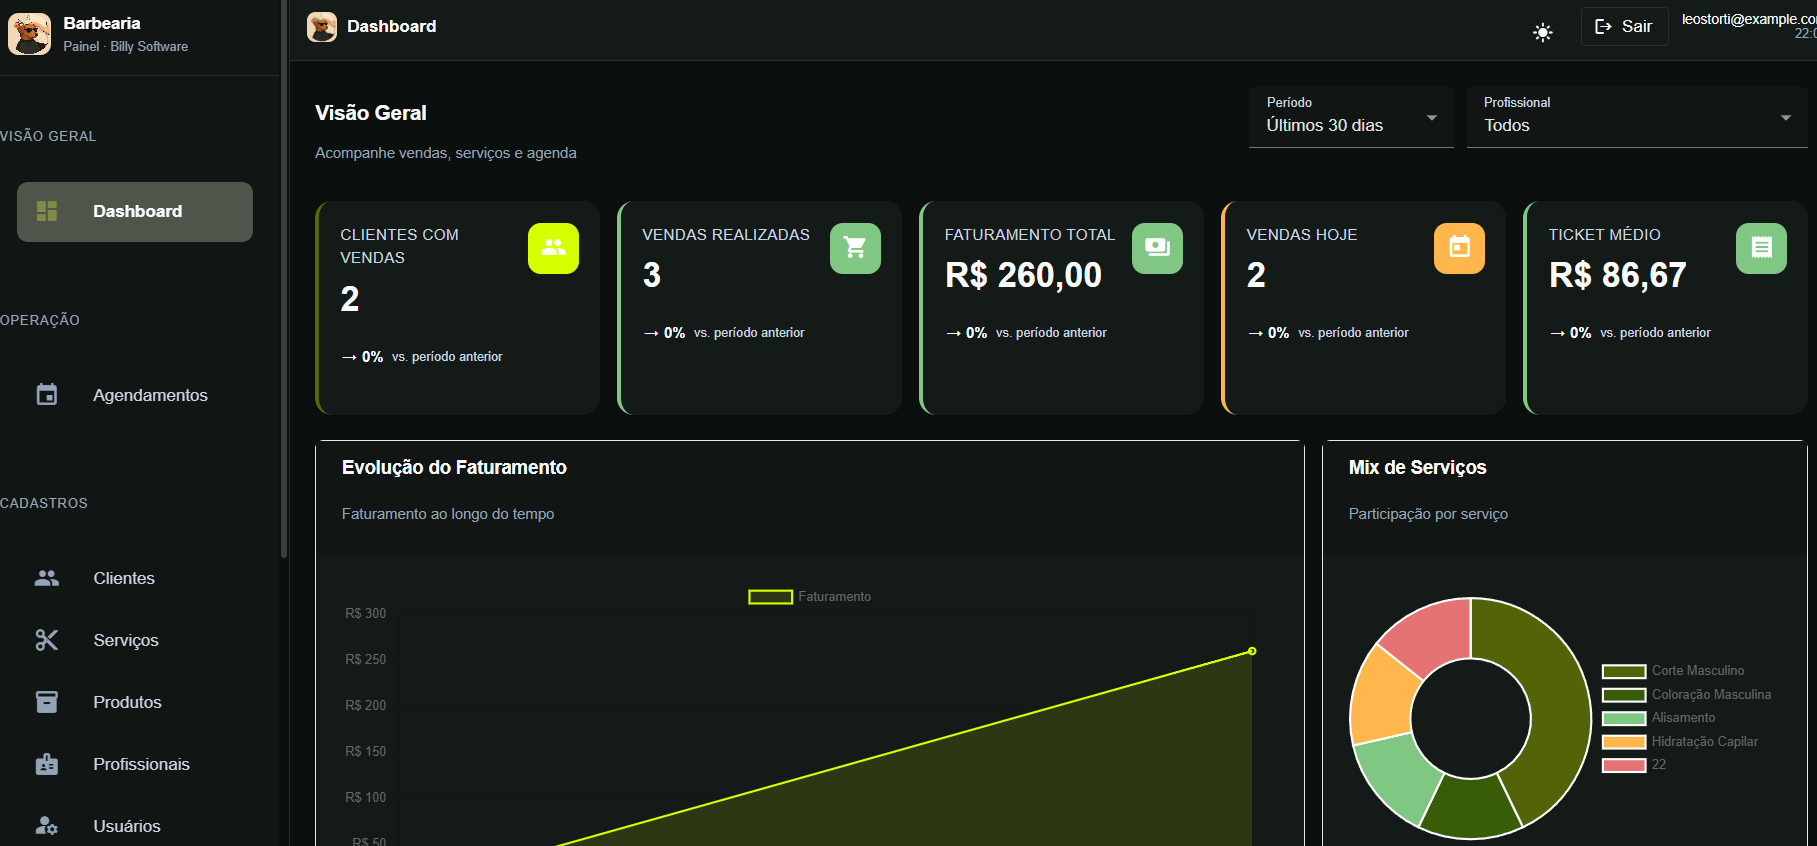Click the Profissionais badge icon
Viewport: 1817px width, 846px height.
pos(47,764)
